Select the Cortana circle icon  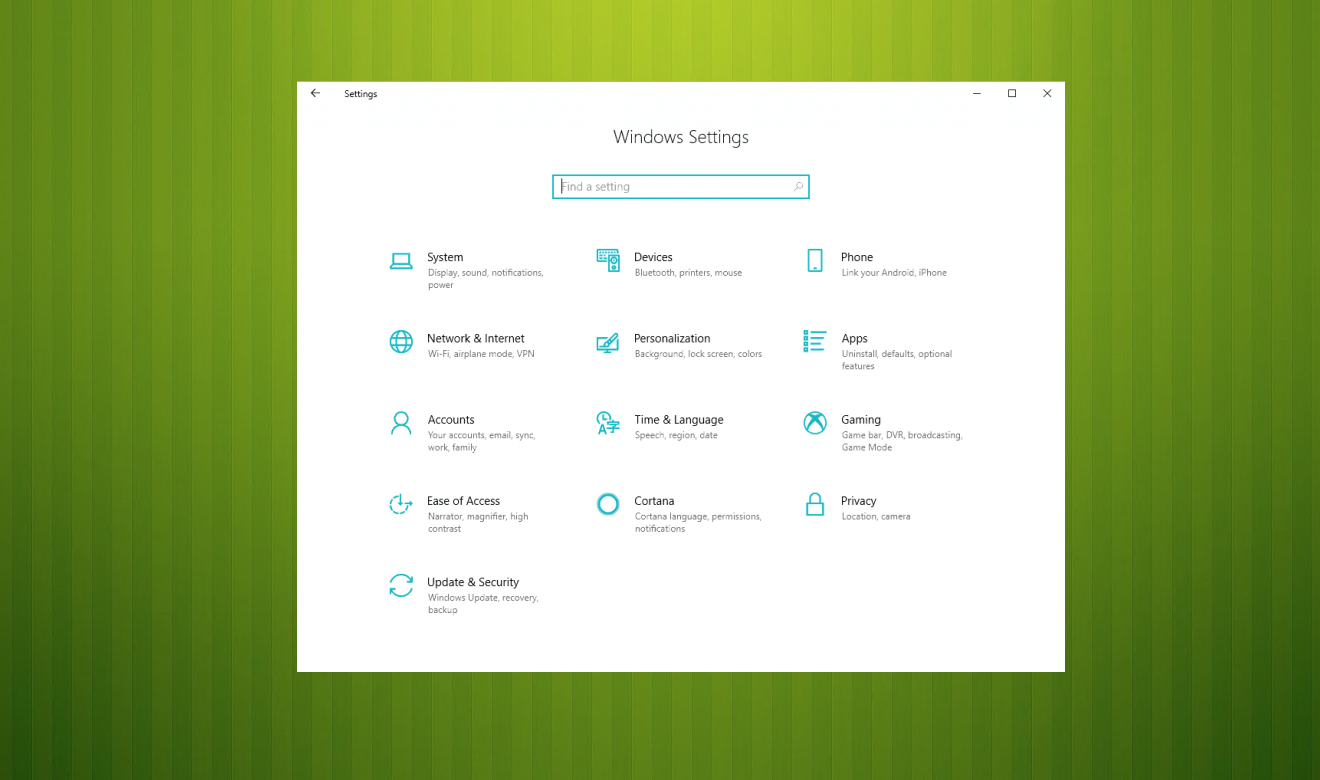point(608,504)
